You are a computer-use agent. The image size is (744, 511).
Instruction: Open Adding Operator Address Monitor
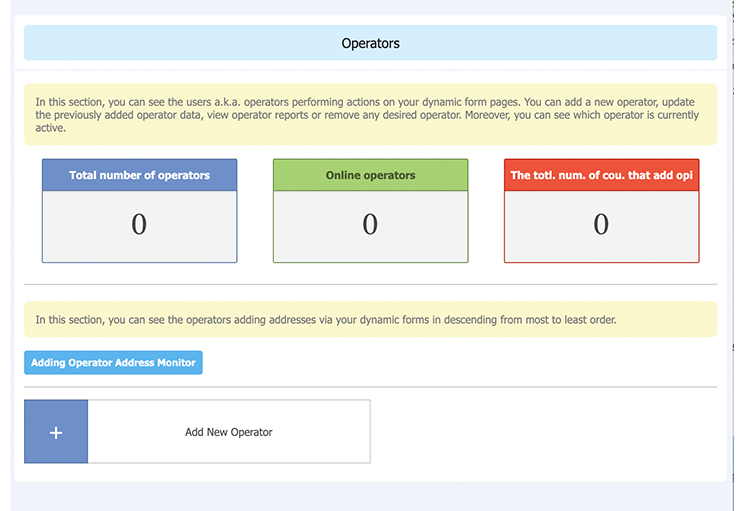coord(113,362)
